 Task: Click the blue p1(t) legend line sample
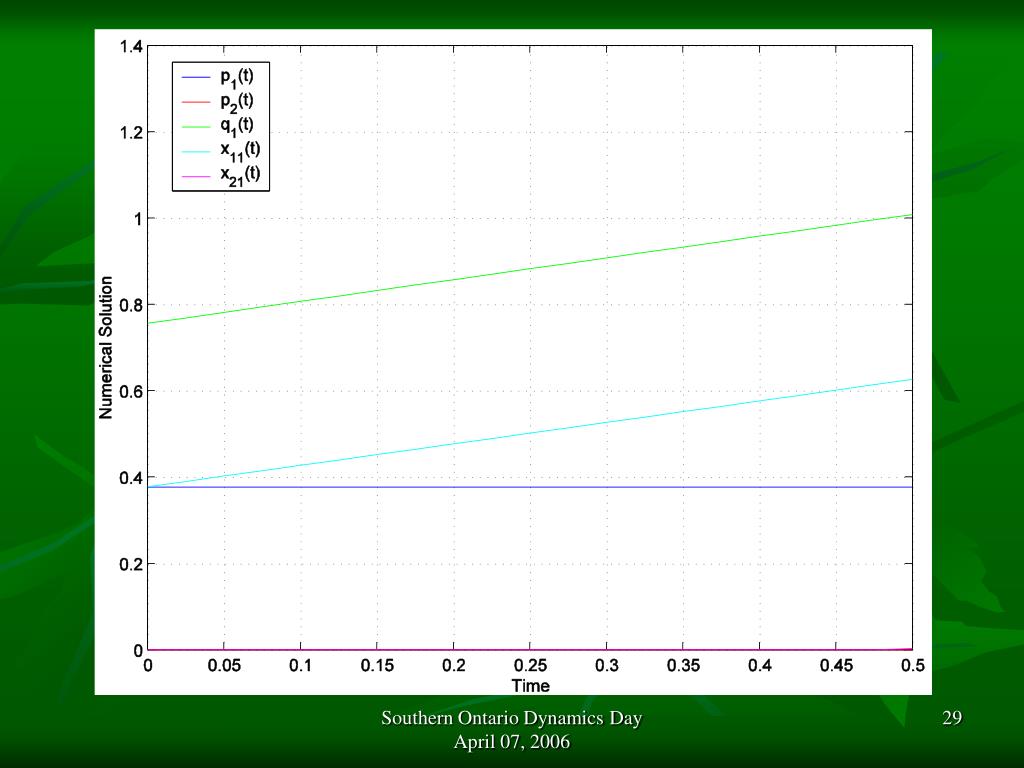196,78
